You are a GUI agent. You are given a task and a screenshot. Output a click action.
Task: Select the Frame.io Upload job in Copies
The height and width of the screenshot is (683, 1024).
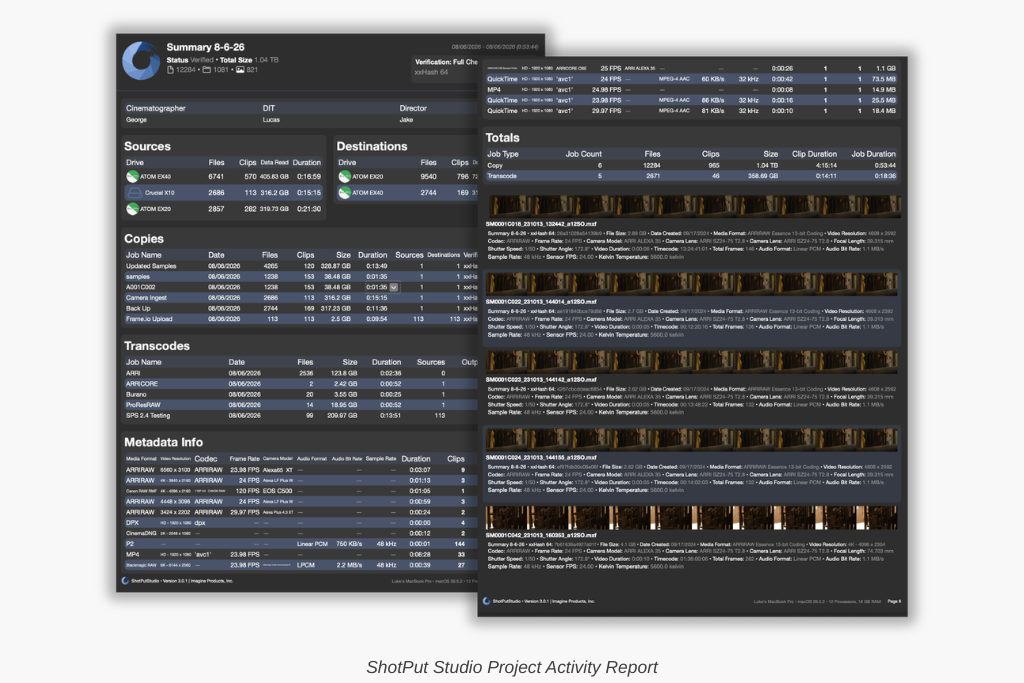(149, 319)
